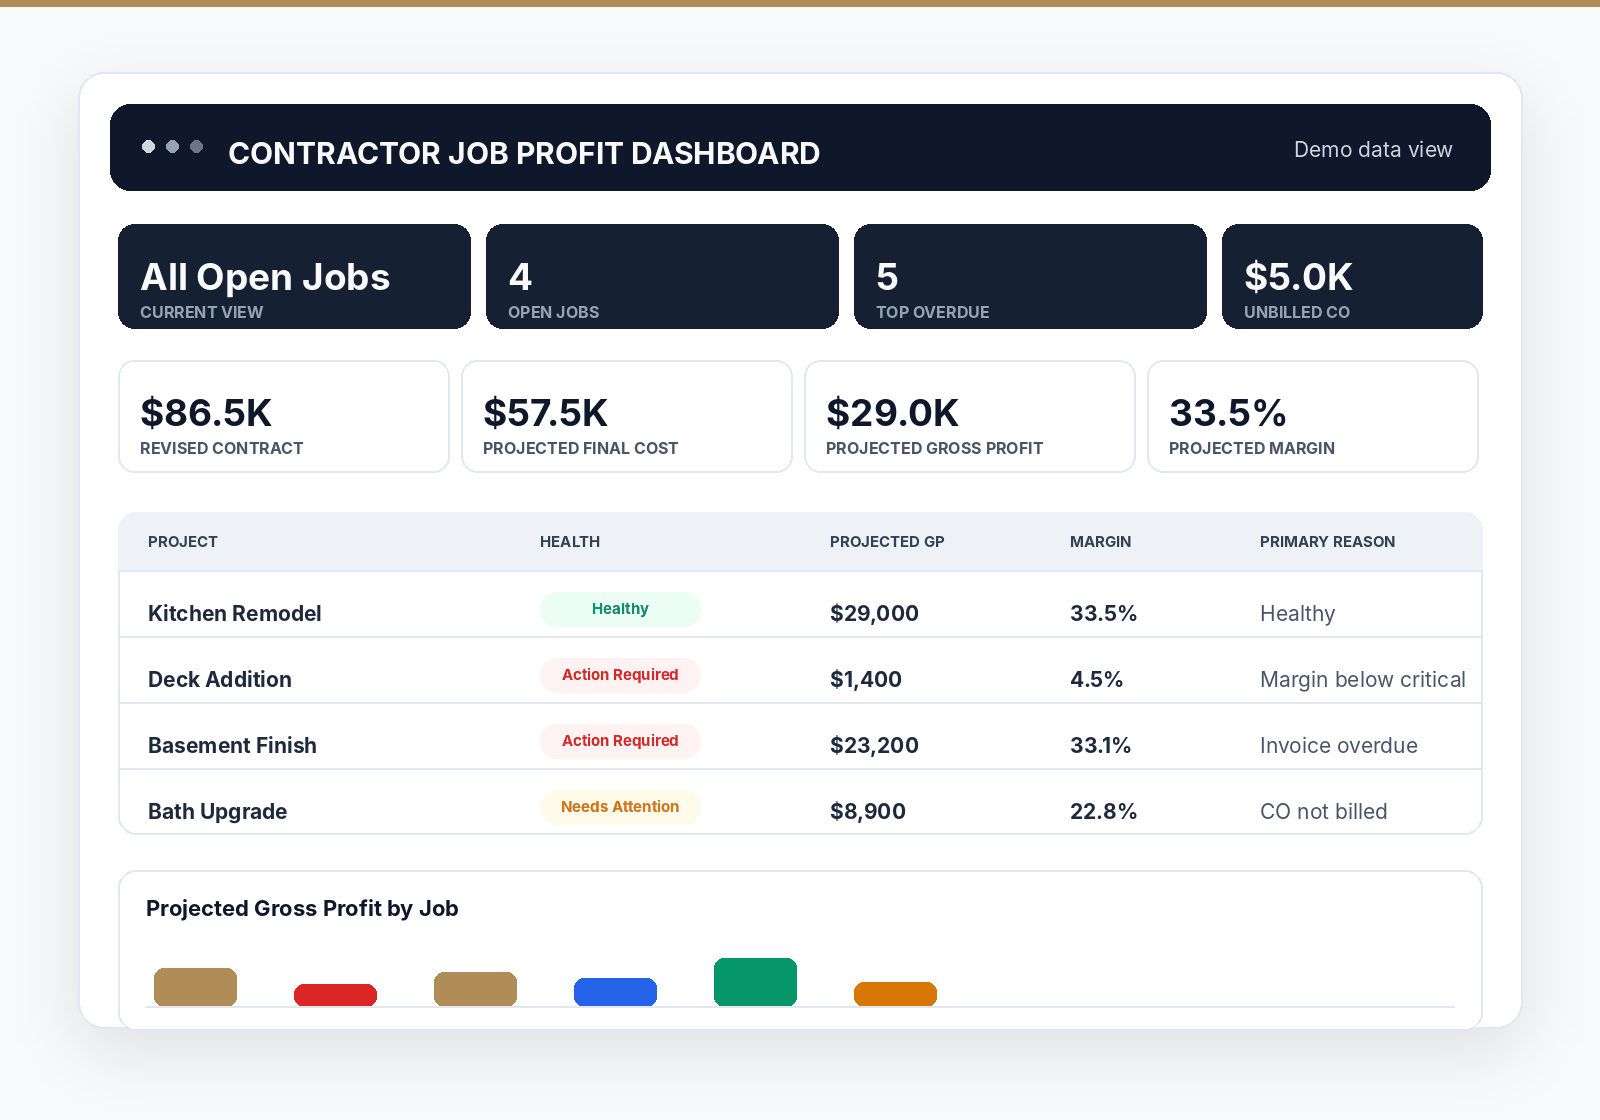
Task: Click the red bar in the profit chart
Action: 335,995
